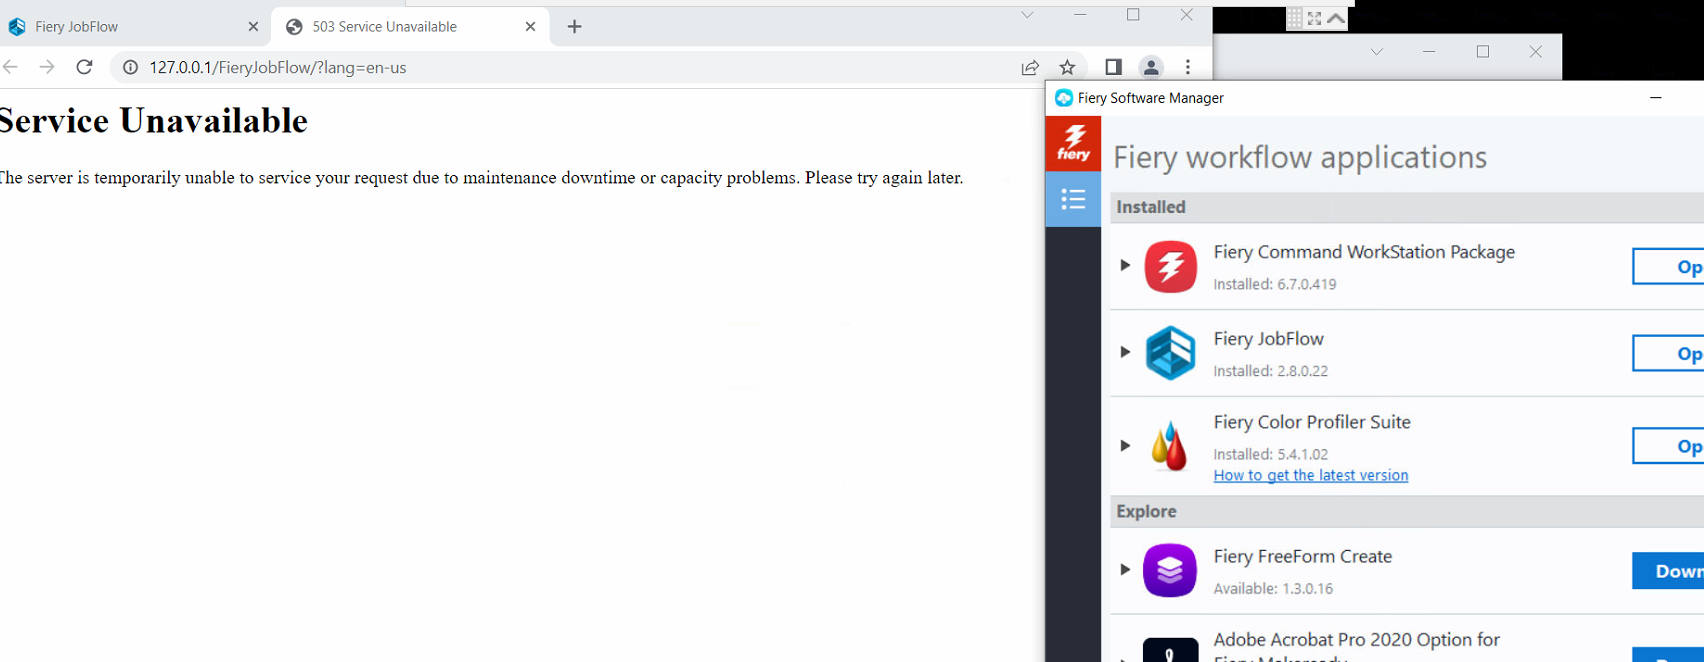Viewport: 1704px width, 662px height.
Task: Click 'Available: 1.3.0.16' version text
Action: click(1273, 588)
